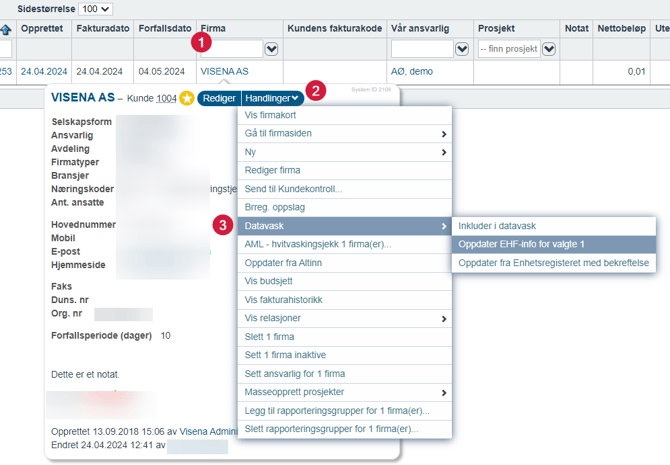Open the Handlinger dropdown button

coord(273,98)
